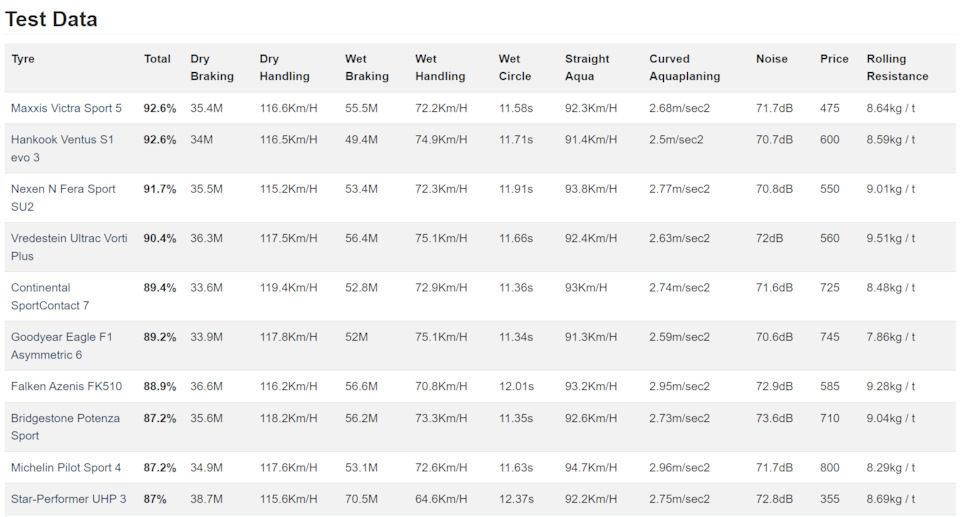This screenshot has width=960, height=517.
Task: Click the Noise column header
Action: (x=771, y=59)
